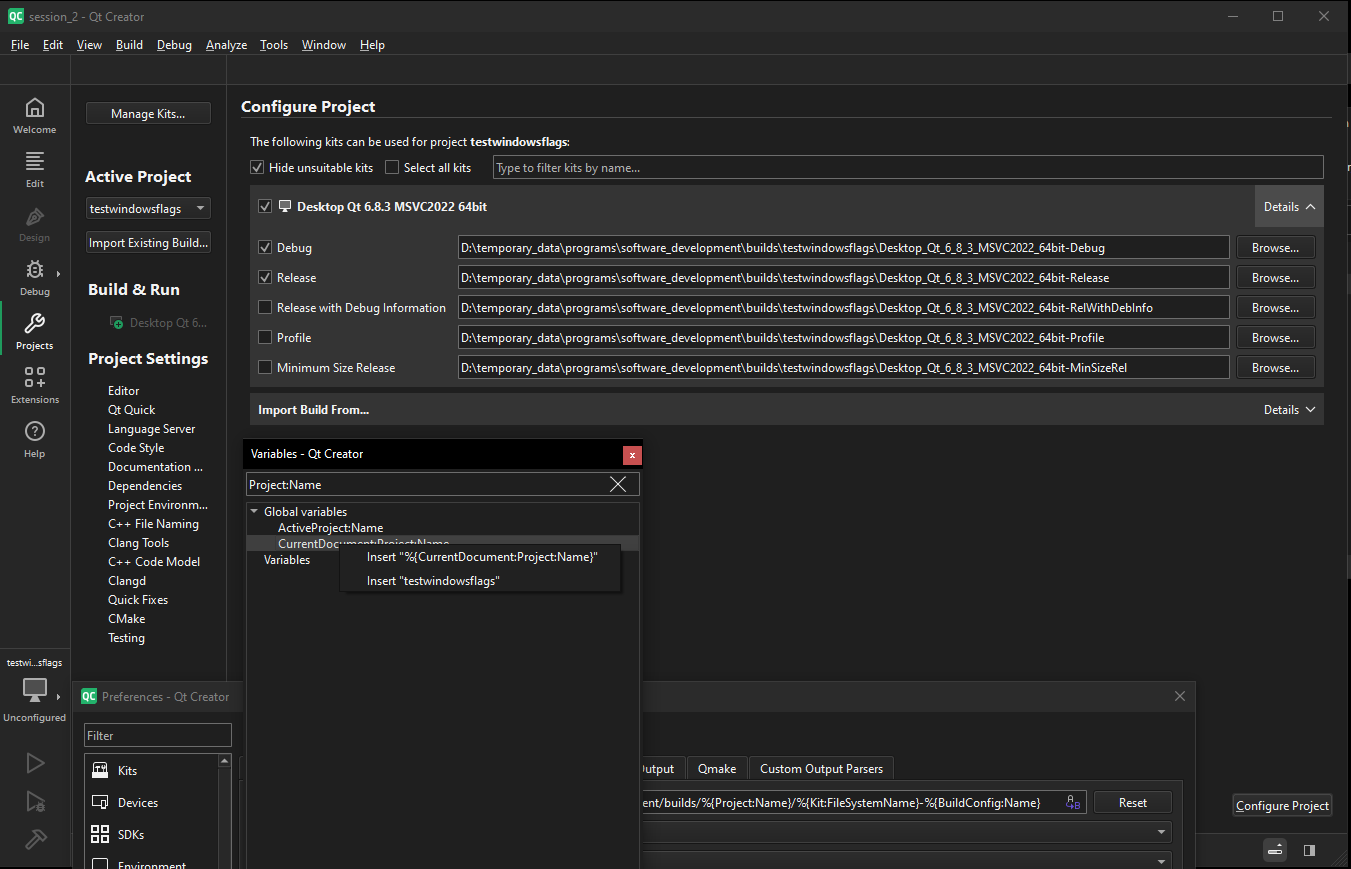Open the Extensions mode
Viewport: 1351px width, 869px height.
point(34,386)
